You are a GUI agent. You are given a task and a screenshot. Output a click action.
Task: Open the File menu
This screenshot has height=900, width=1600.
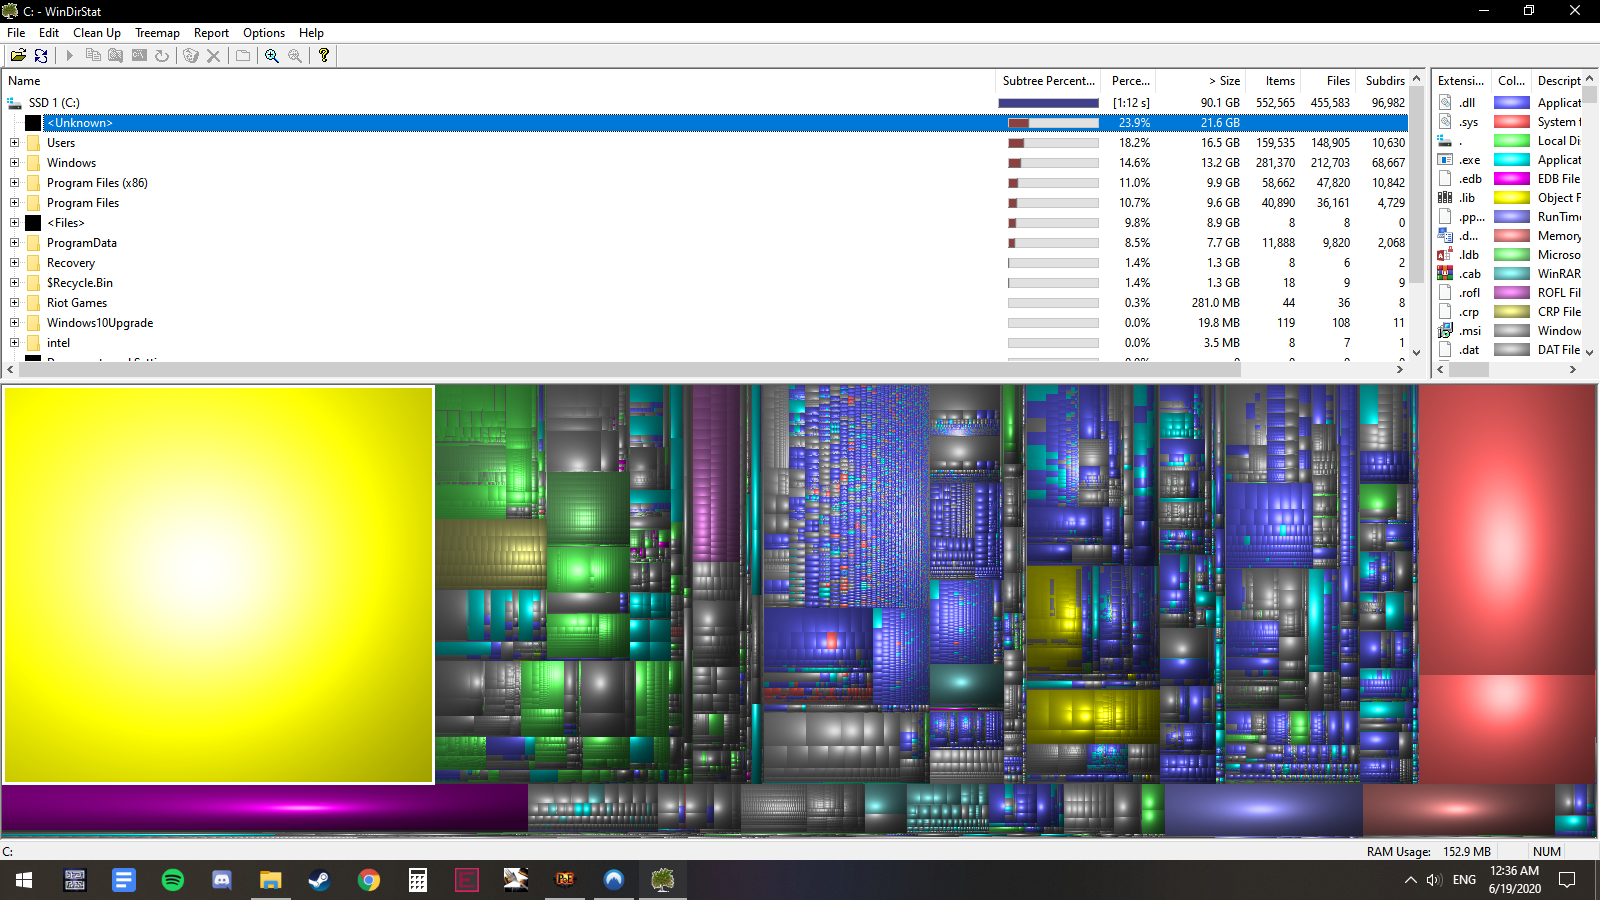pyautogui.click(x=16, y=33)
